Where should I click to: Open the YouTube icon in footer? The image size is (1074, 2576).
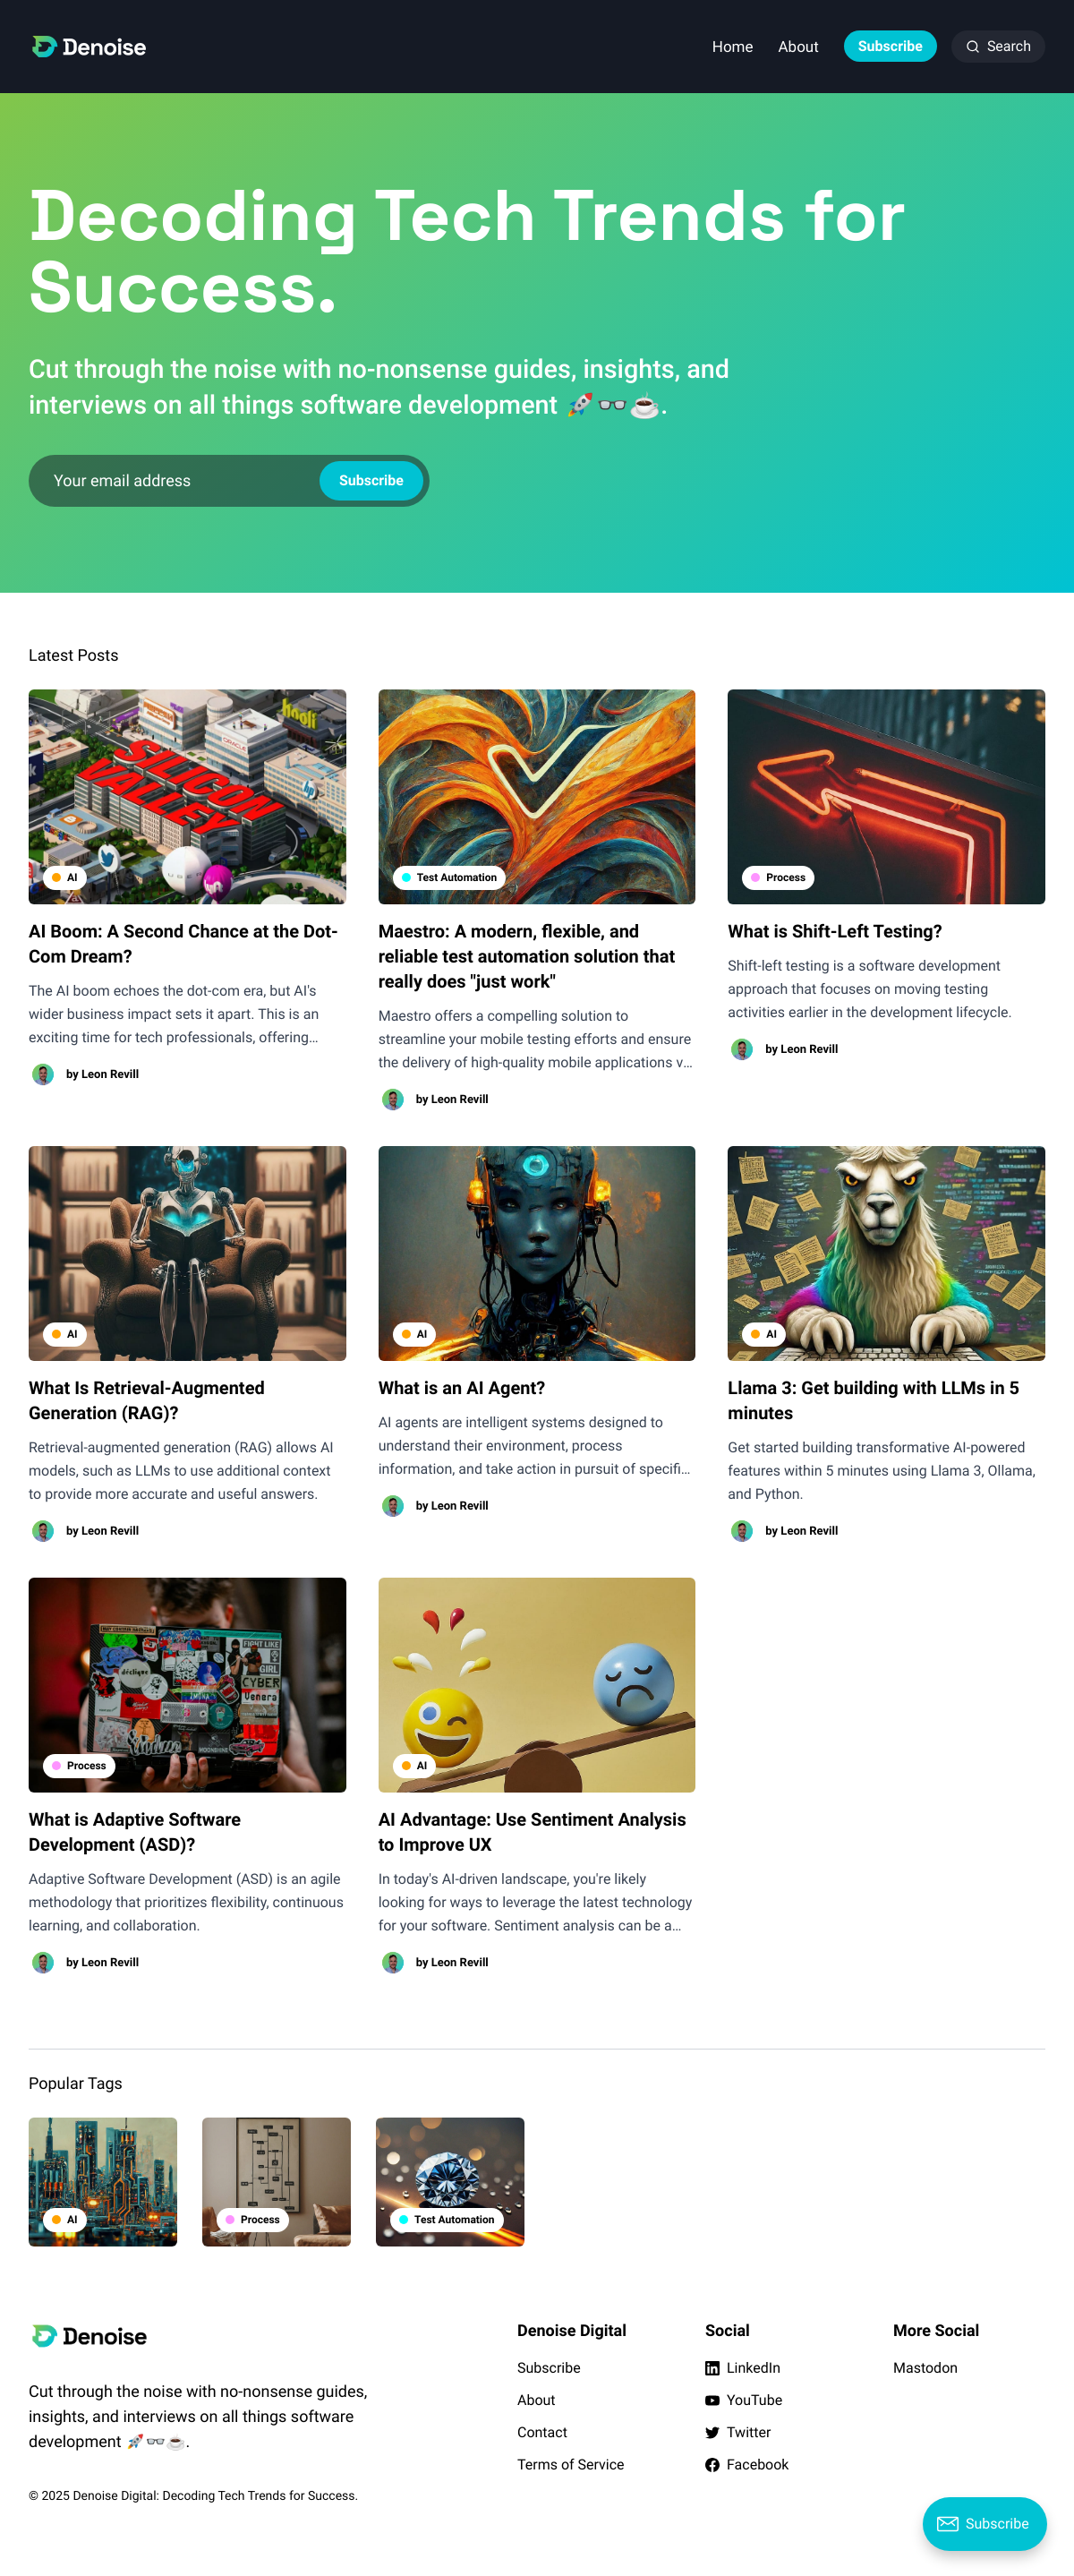(x=712, y=2400)
